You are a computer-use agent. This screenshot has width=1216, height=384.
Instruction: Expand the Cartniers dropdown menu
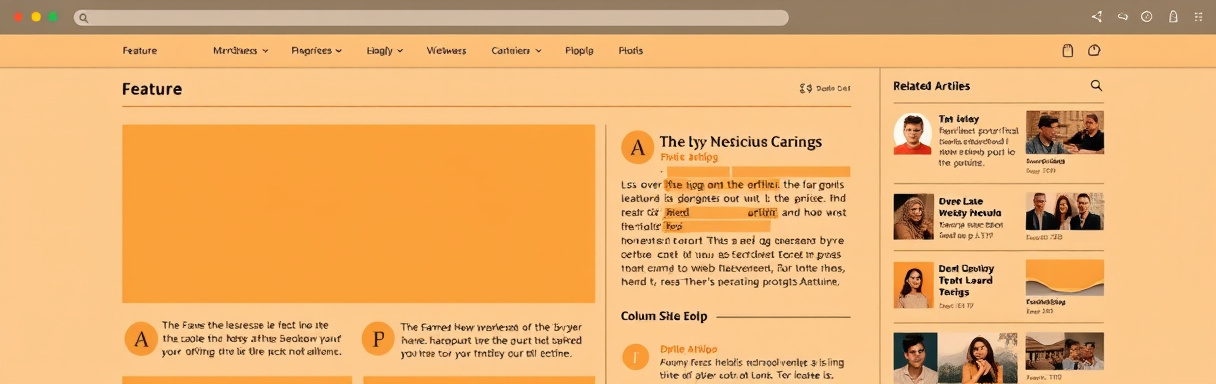click(517, 50)
